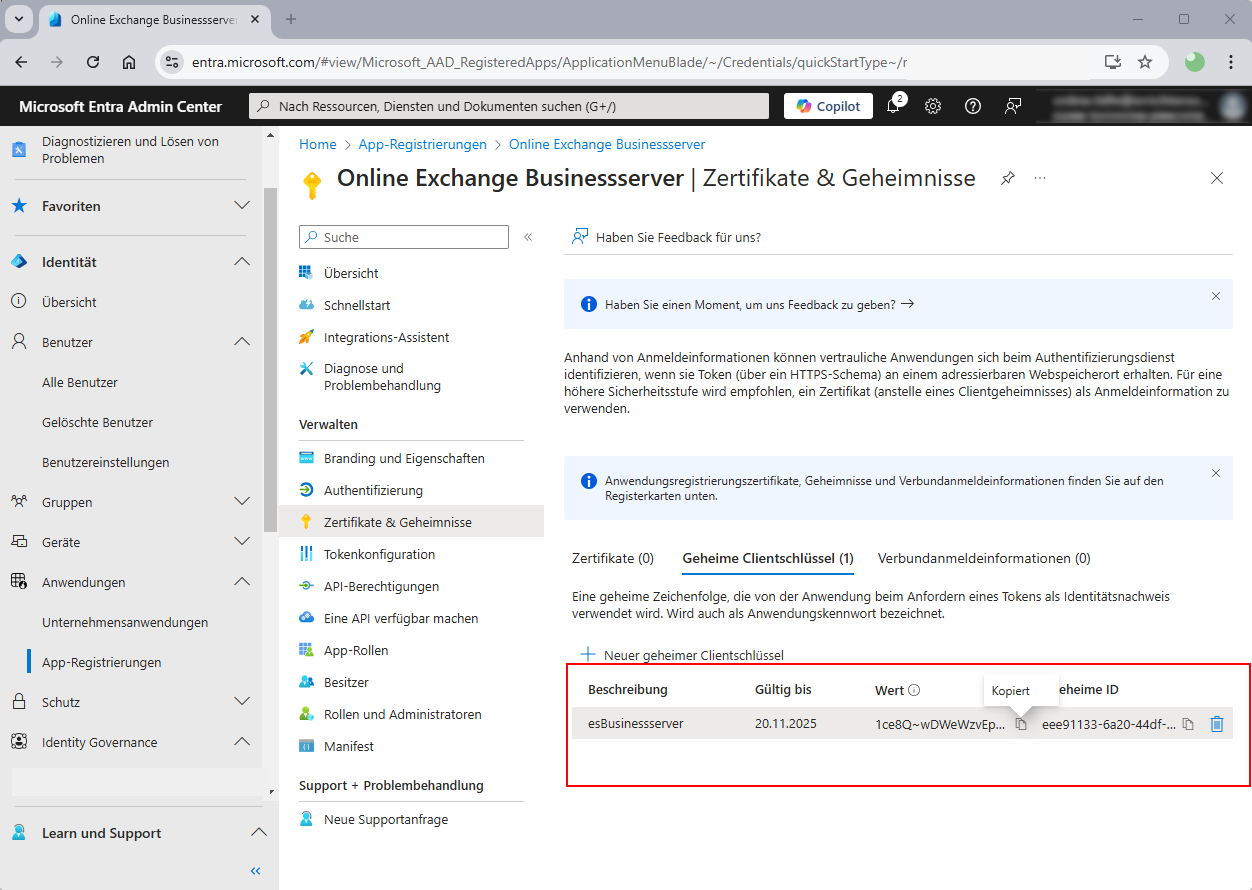Copy the client secret value
The width and height of the screenshot is (1252, 890).
[1021, 724]
